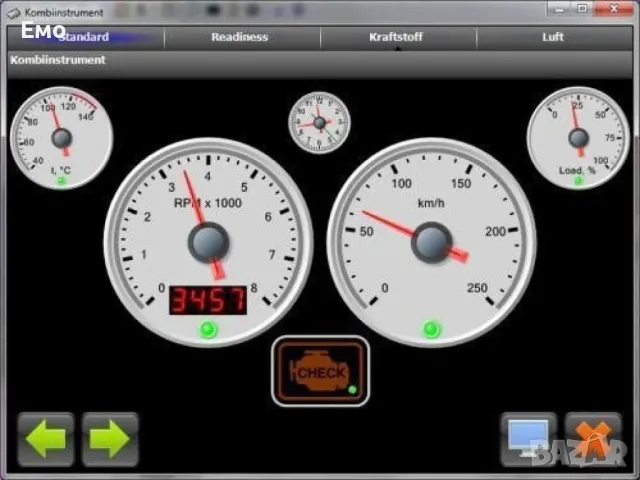Click the RPM x 1000 tachometer dial
Image resolution: width=640 pixels, height=480 pixels.
208,241
